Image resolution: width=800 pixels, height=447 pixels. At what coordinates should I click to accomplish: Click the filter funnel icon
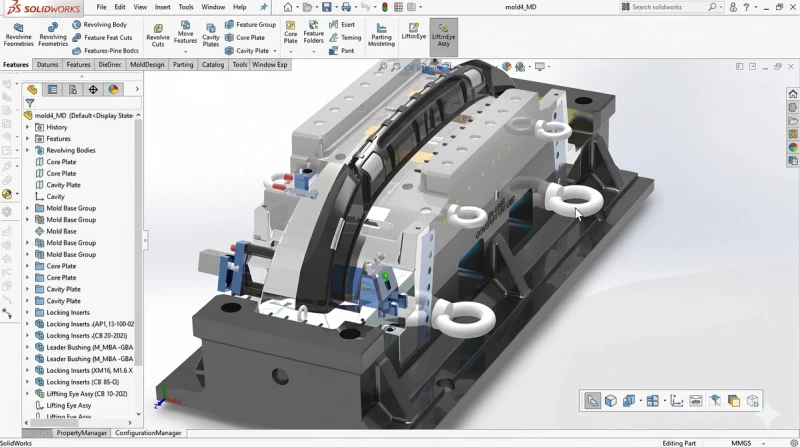[30, 103]
